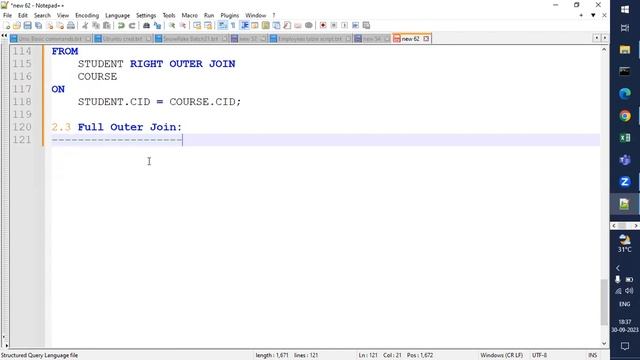Start macro recording with the red button
Viewport: 640px width, 360px height.
coord(323,25)
